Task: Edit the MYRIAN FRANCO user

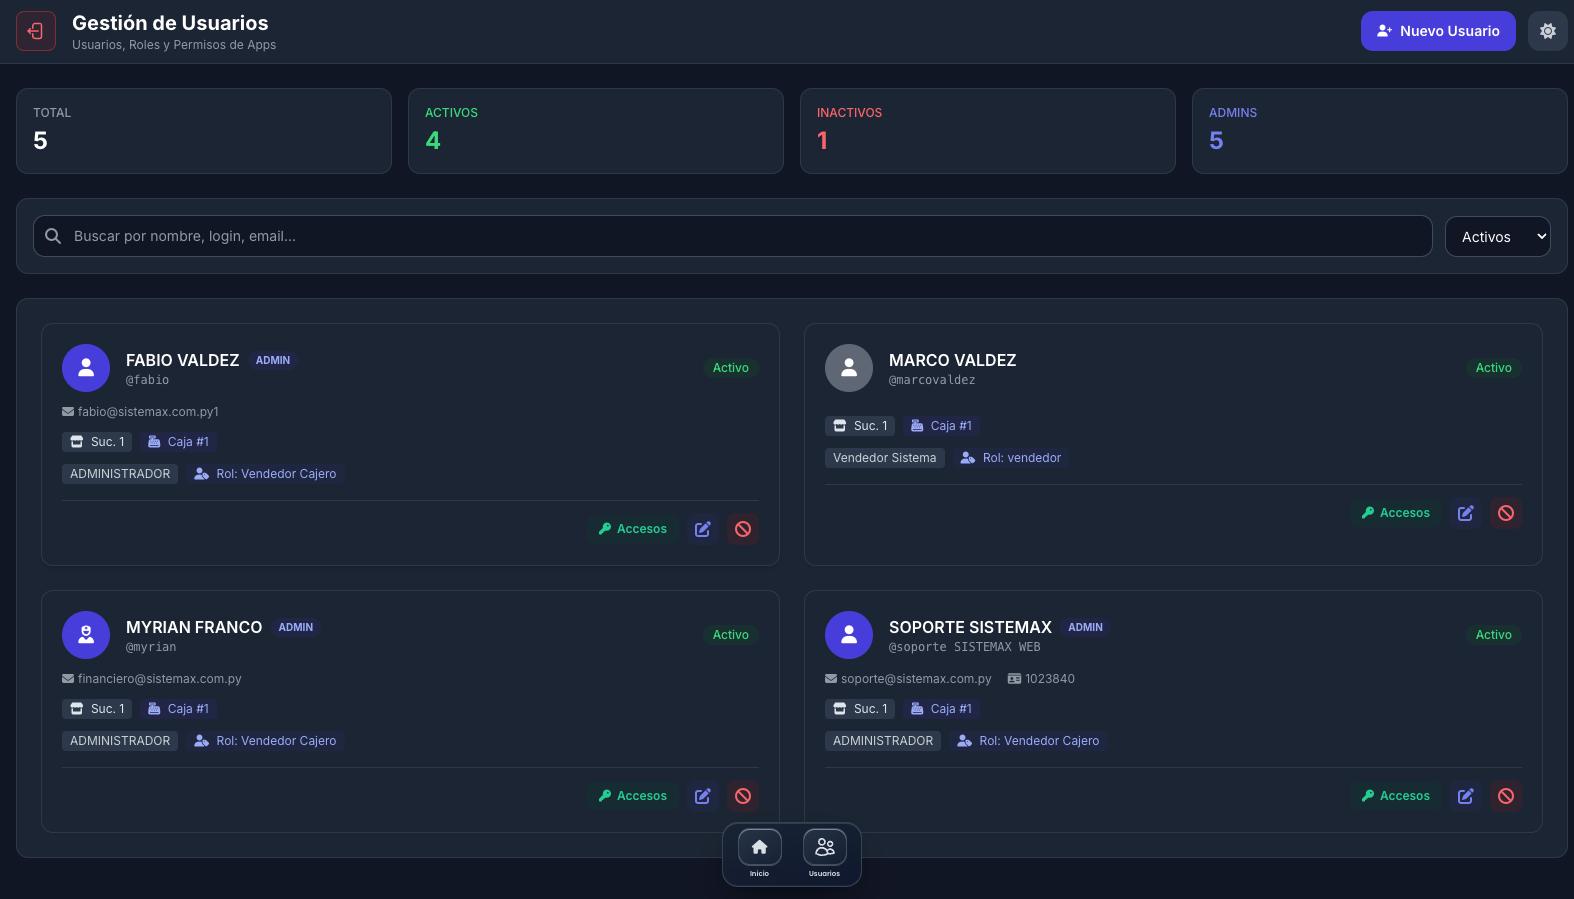Action: click(x=703, y=796)
